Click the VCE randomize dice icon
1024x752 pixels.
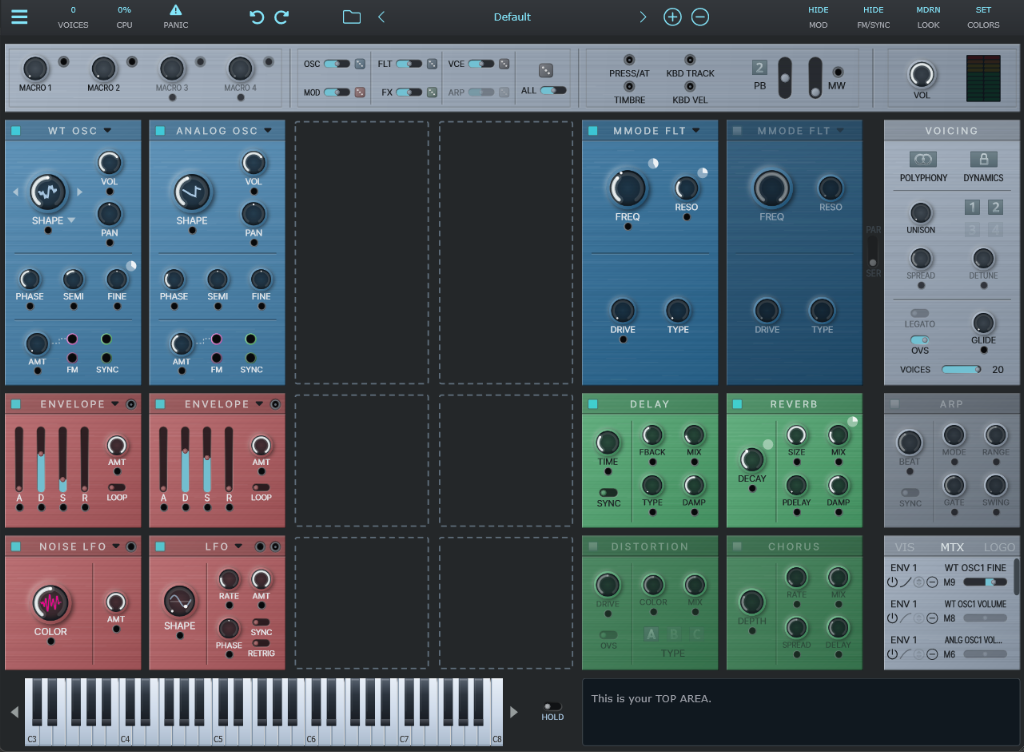pyautogui.click(x=504, y=64)
